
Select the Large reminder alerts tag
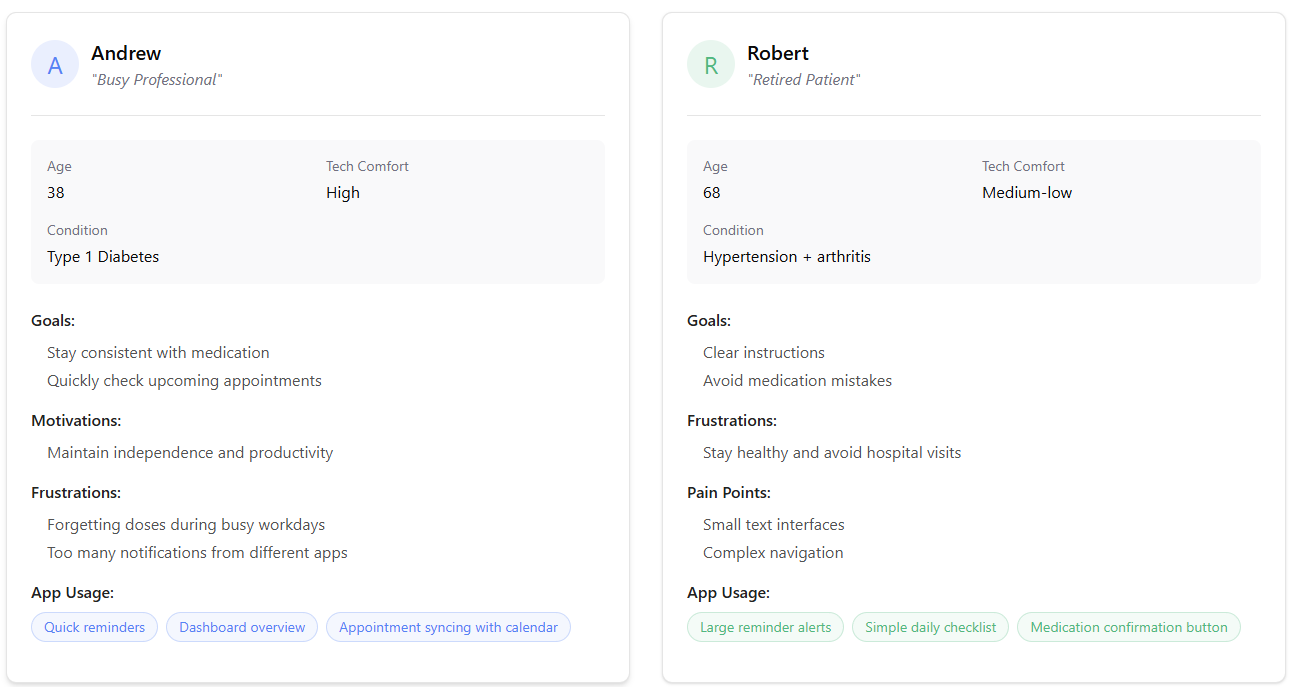[765, 627]
